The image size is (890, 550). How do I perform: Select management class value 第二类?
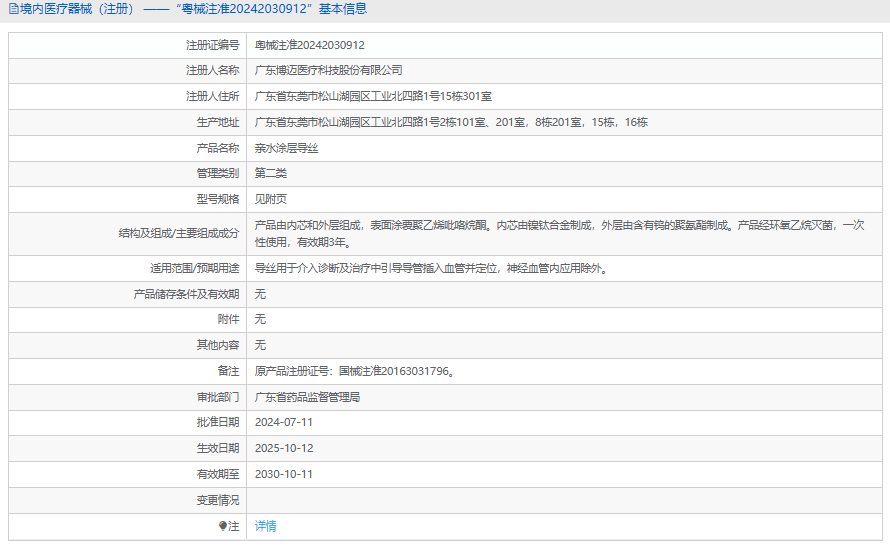point(271,173)
